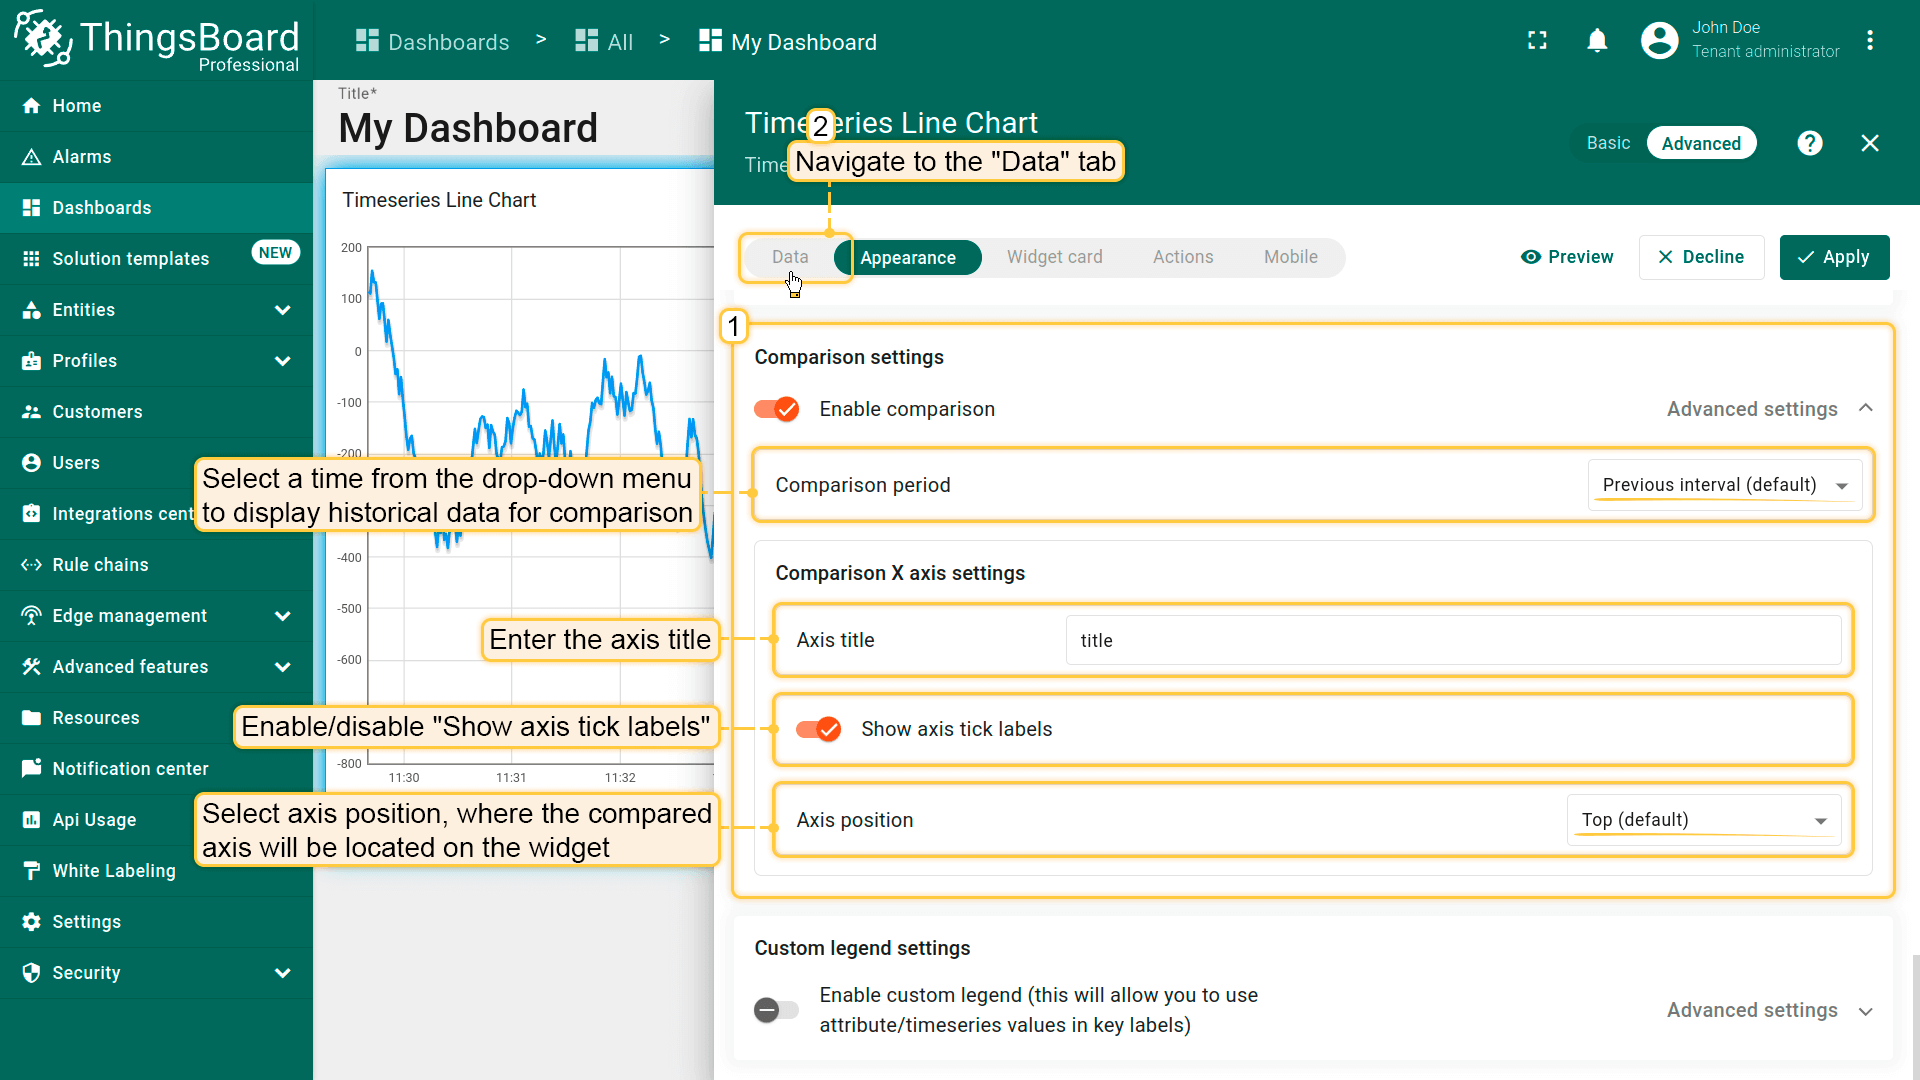Disable the Enable comparison toggle

777,409
